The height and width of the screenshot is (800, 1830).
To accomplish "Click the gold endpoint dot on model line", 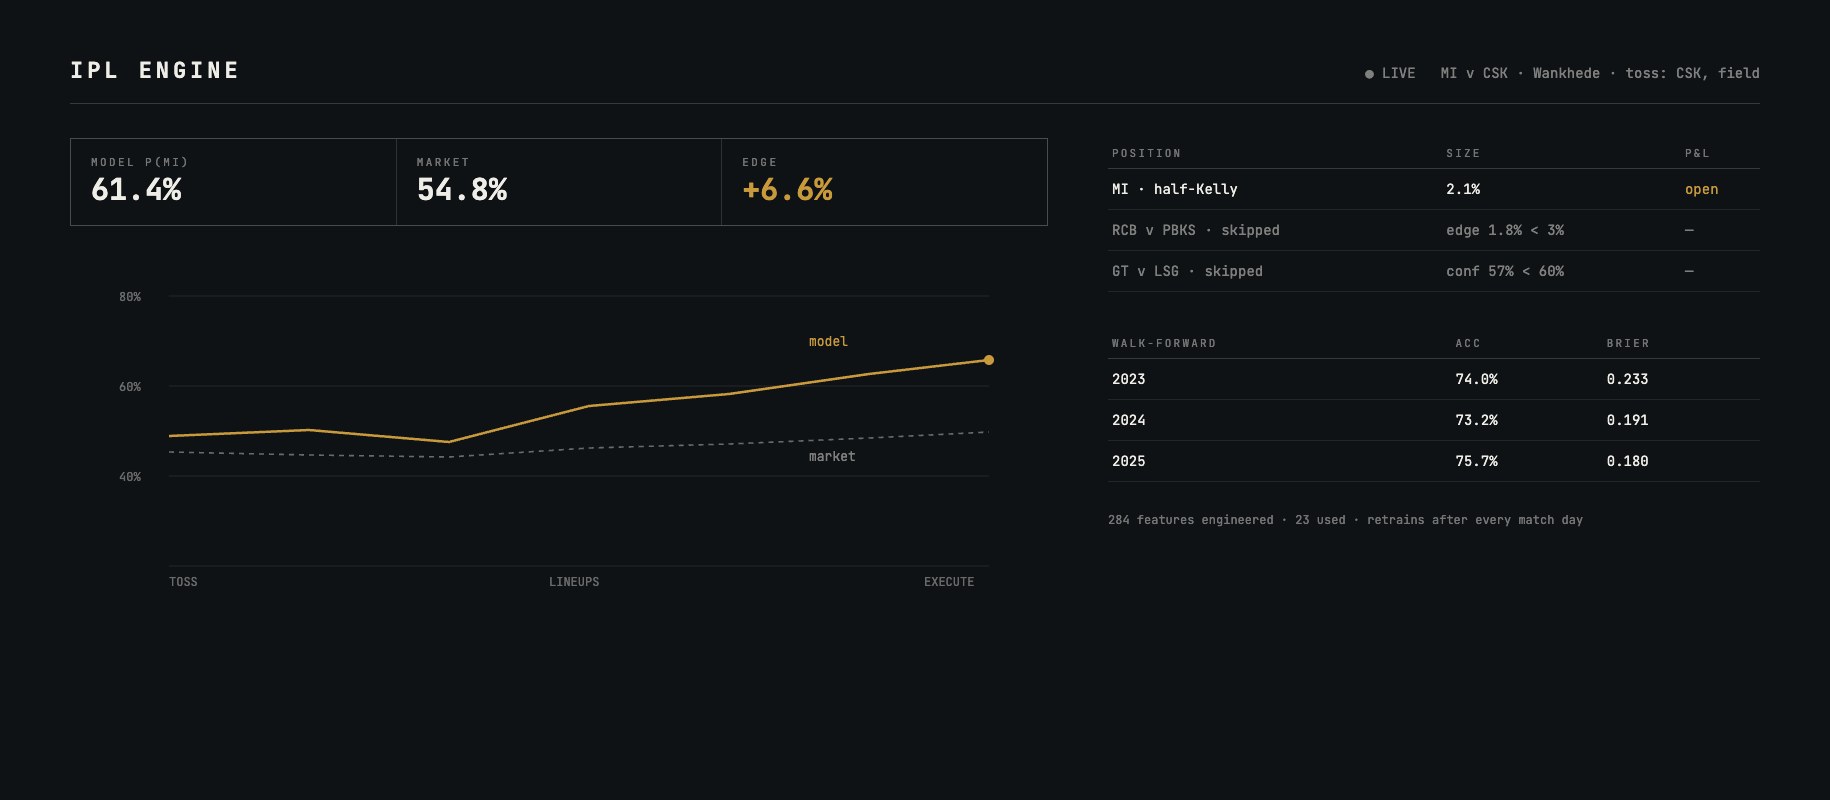I will click(x=989, y=360).
